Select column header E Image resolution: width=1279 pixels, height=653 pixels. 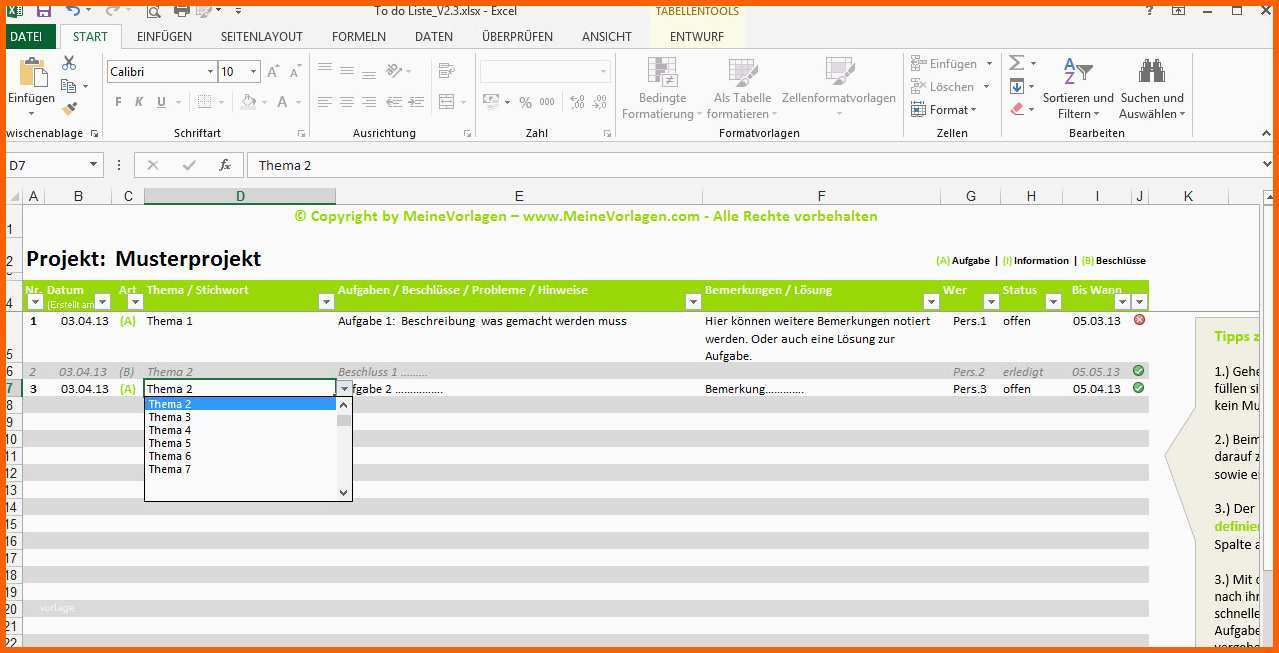(519, 196)
